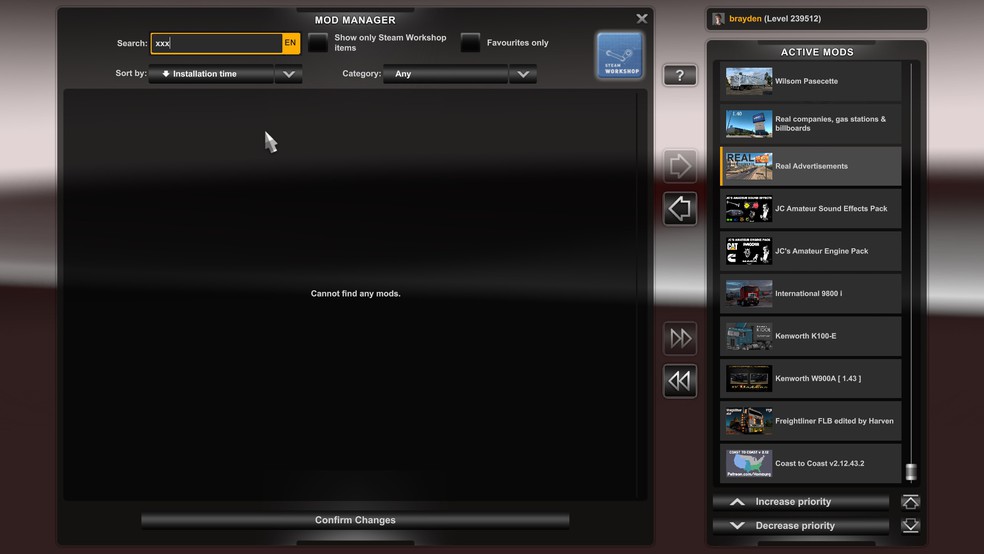Activate mod with single right arrow

680,166
